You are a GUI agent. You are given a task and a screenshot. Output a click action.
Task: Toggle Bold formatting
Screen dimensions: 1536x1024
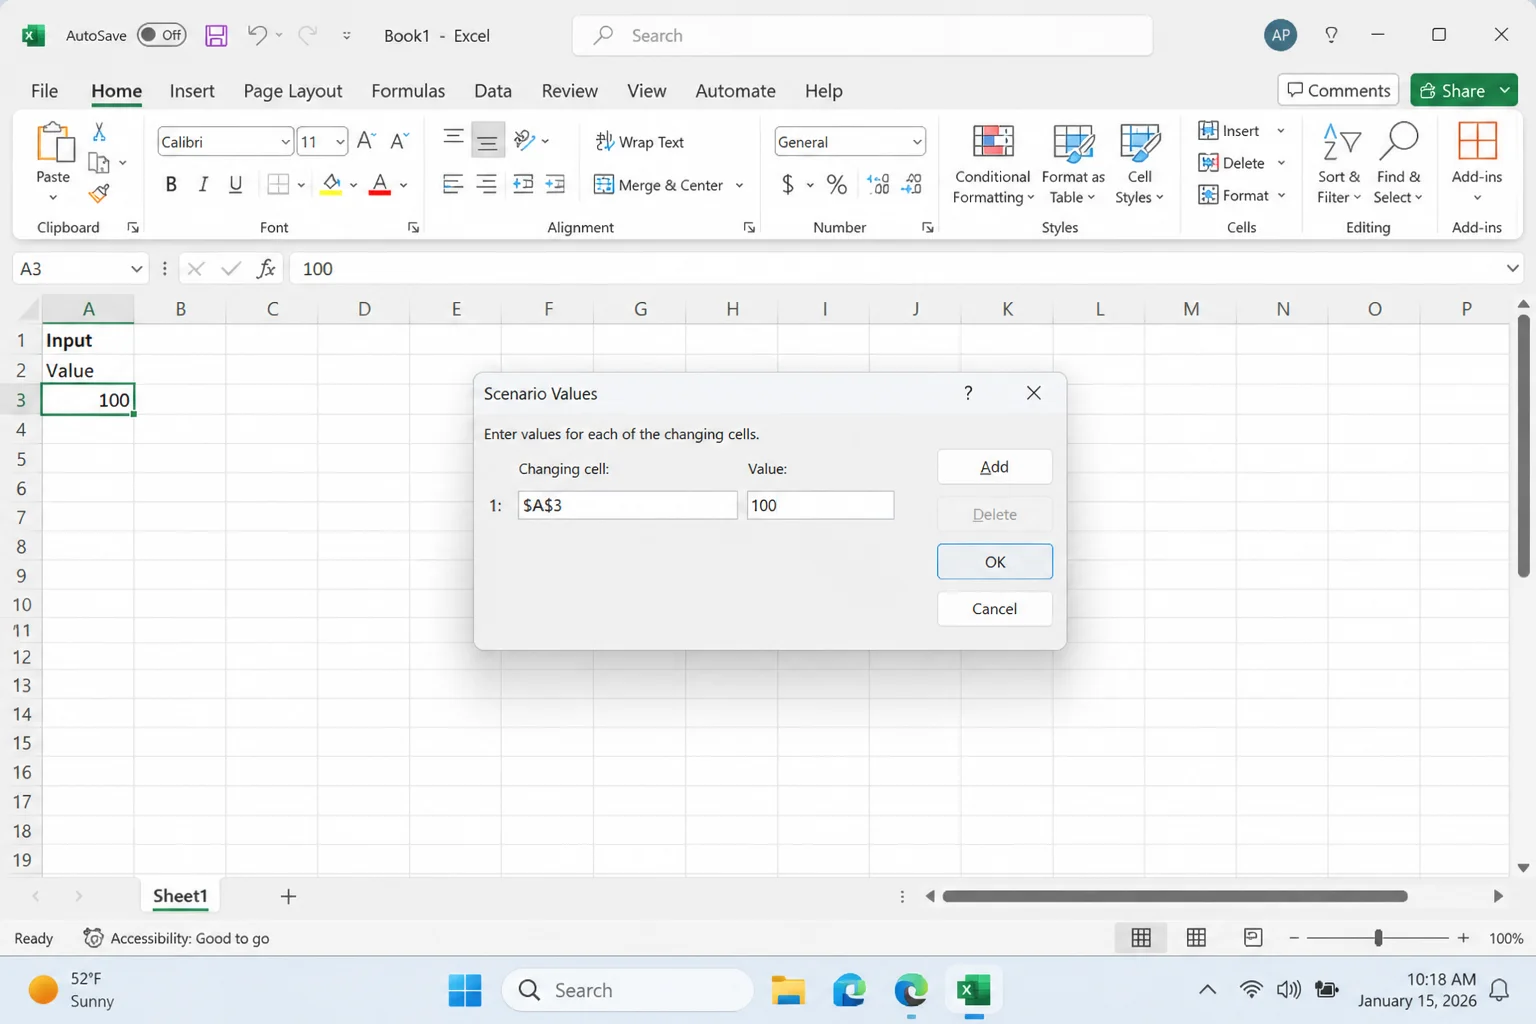pyautogui.click(x=171, y=184)
